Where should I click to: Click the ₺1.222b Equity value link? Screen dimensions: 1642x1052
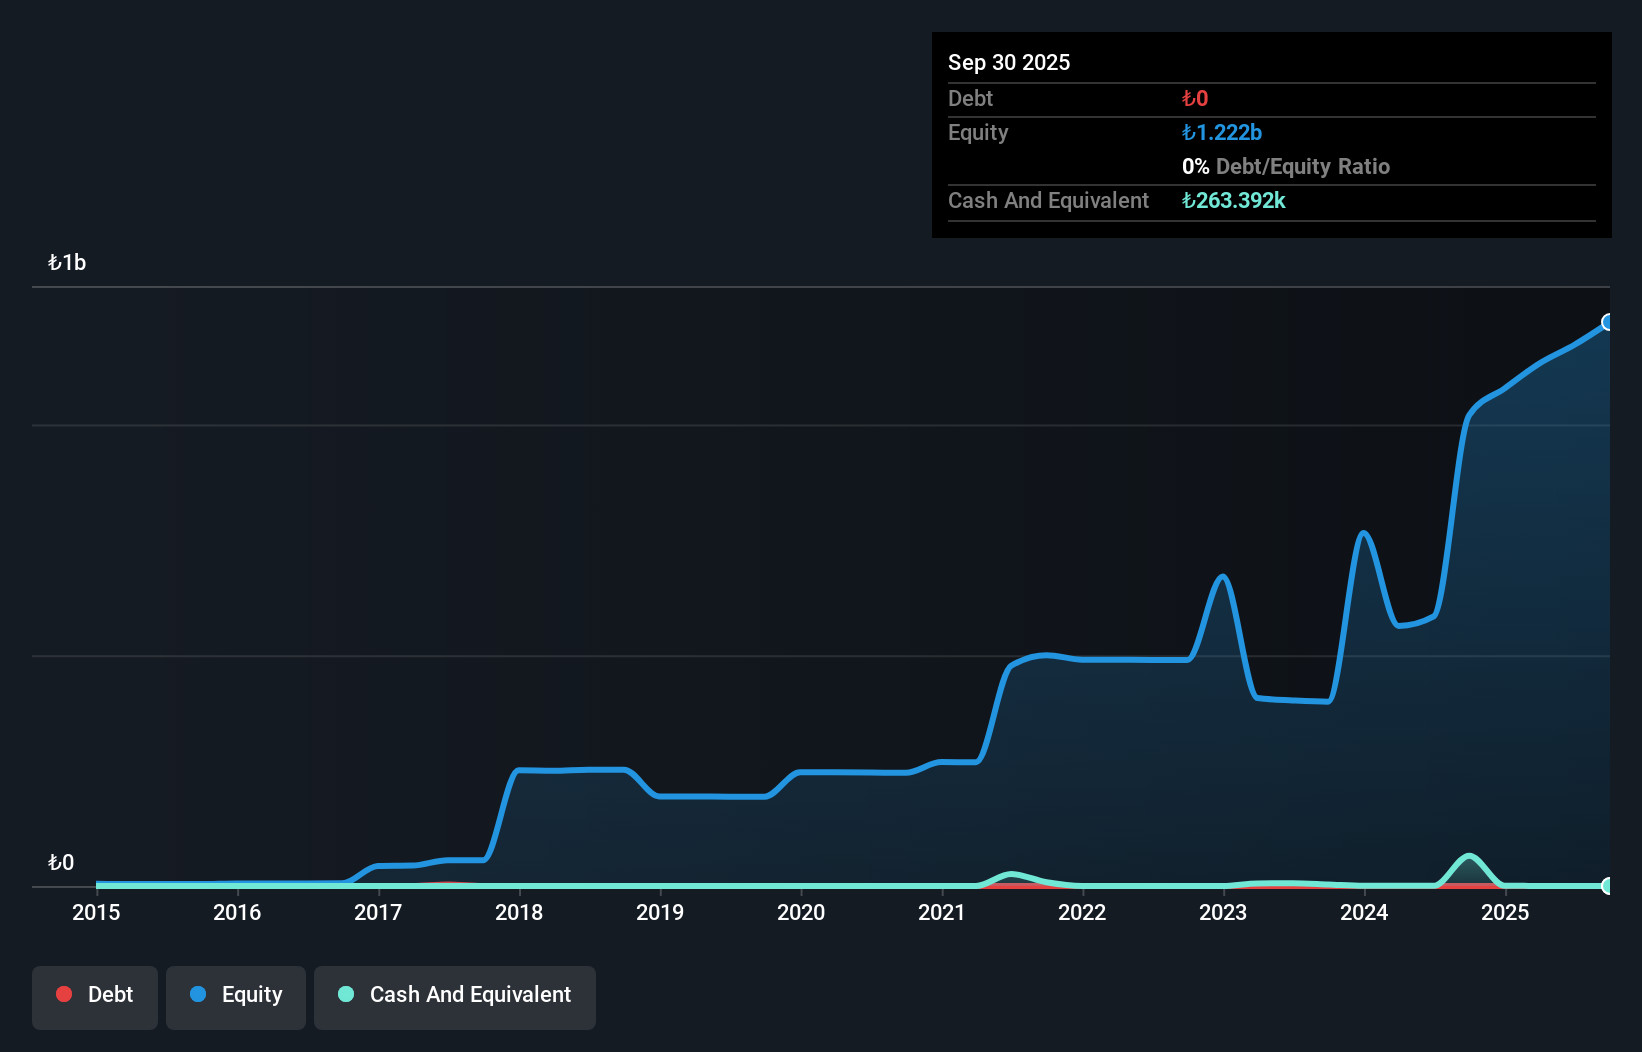coord(1221,132)
